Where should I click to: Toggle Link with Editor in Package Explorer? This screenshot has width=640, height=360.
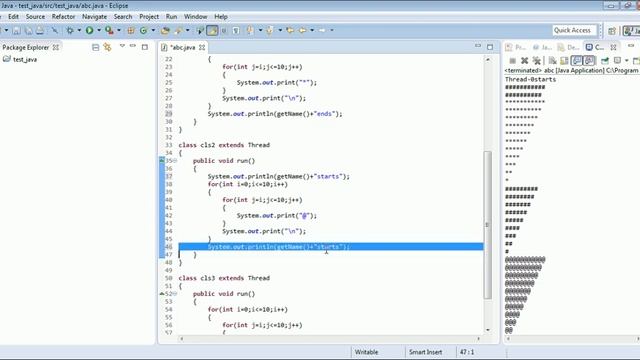pyautogui.click(x=107, y=47)
